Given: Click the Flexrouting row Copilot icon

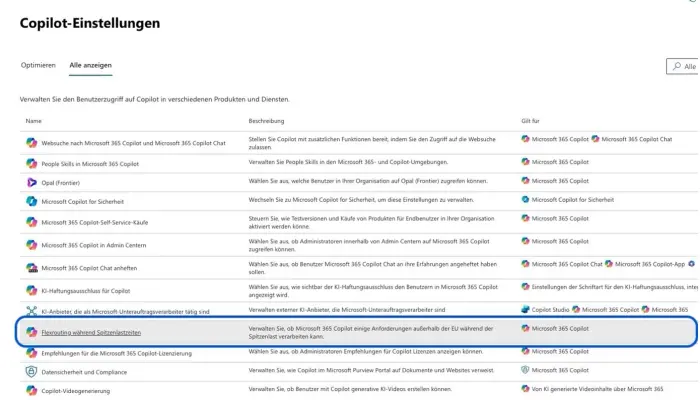Looking at the screenshot, I should [31, 332].
